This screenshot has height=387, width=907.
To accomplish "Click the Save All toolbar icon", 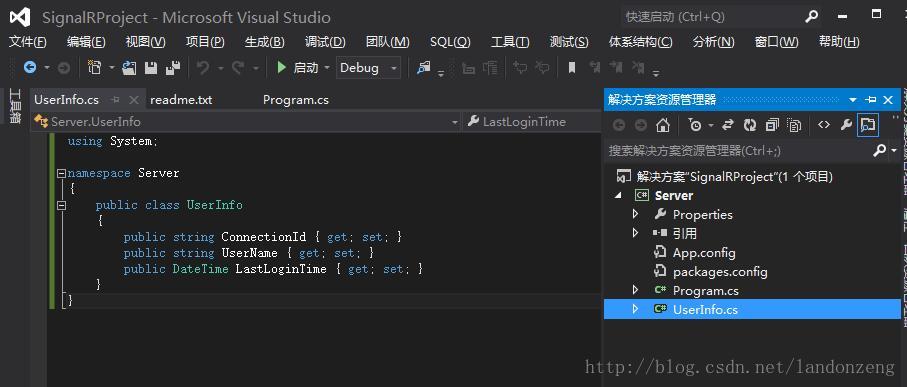I will (172, 68).
